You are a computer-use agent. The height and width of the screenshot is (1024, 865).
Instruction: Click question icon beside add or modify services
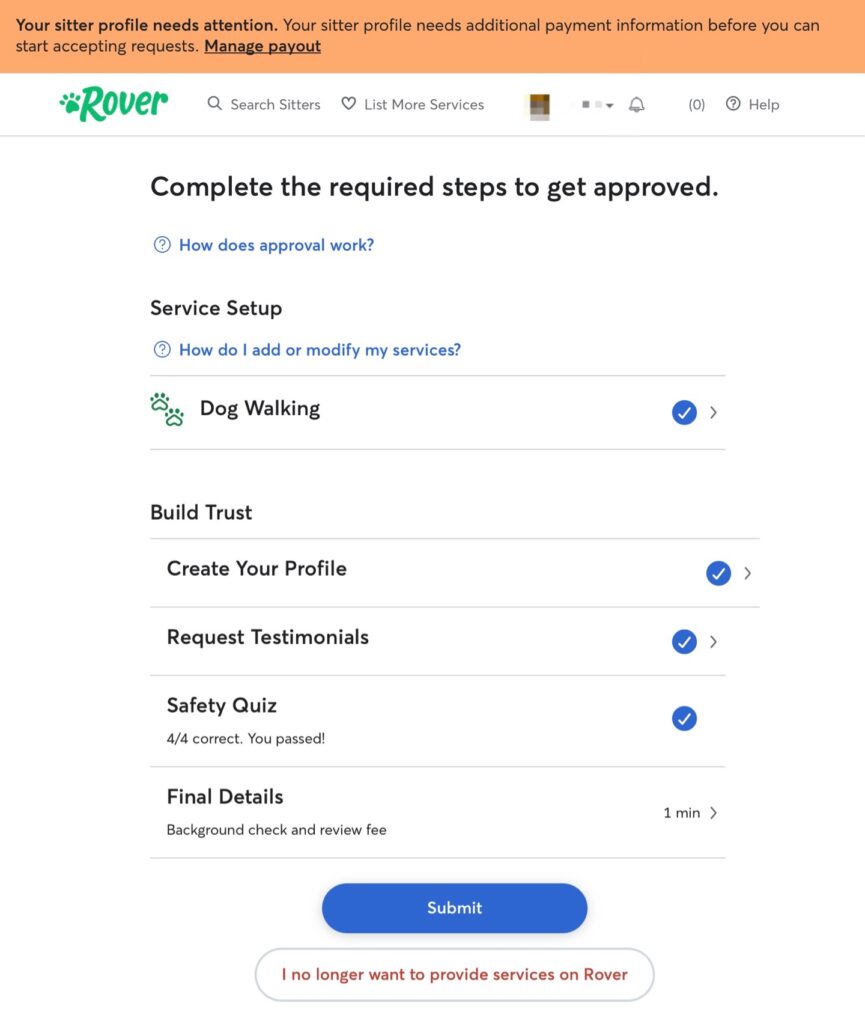point(162,350)
